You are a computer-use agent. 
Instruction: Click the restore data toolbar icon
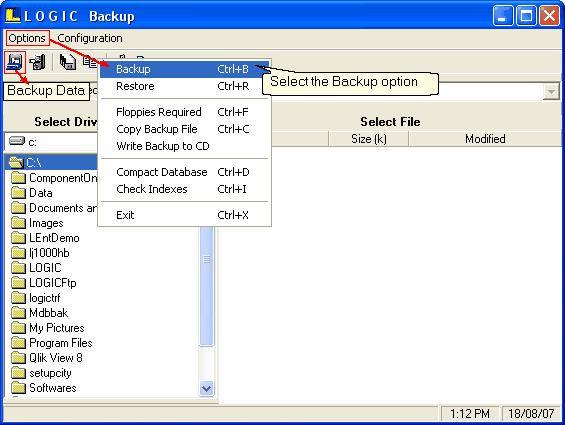pyautogui.click(x=38, y=62)
